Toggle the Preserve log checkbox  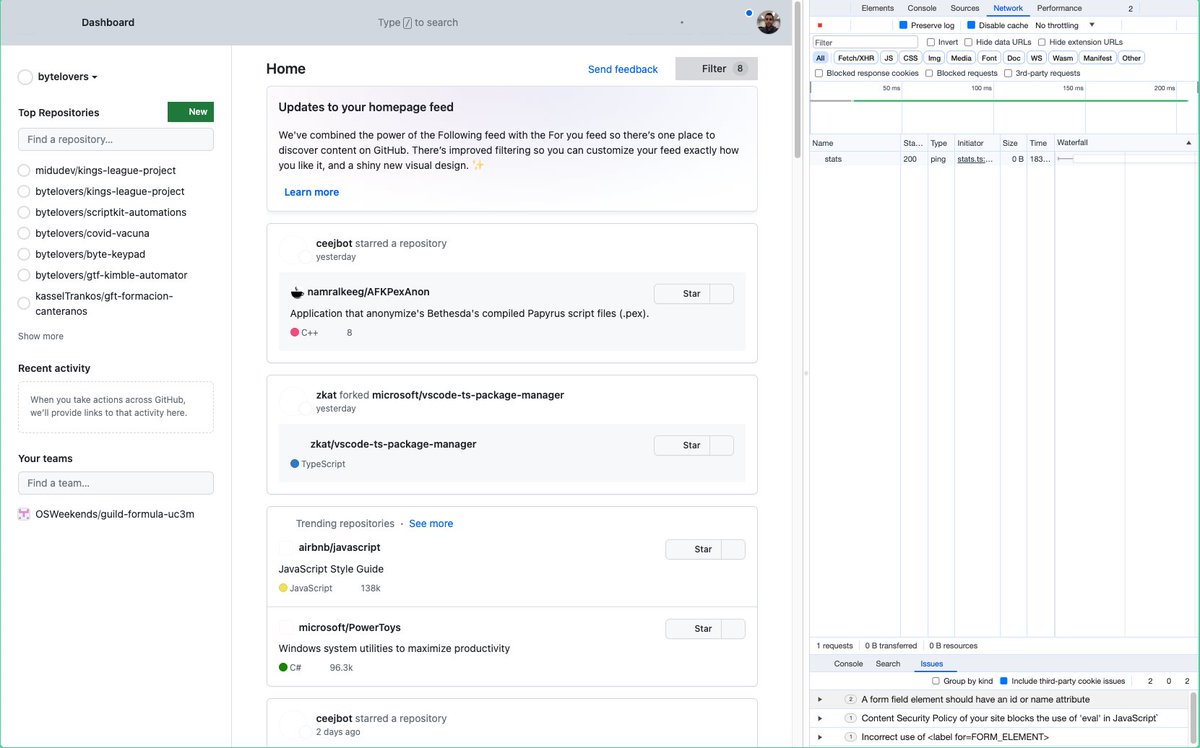pyautogui.click(x=903, y=25)
